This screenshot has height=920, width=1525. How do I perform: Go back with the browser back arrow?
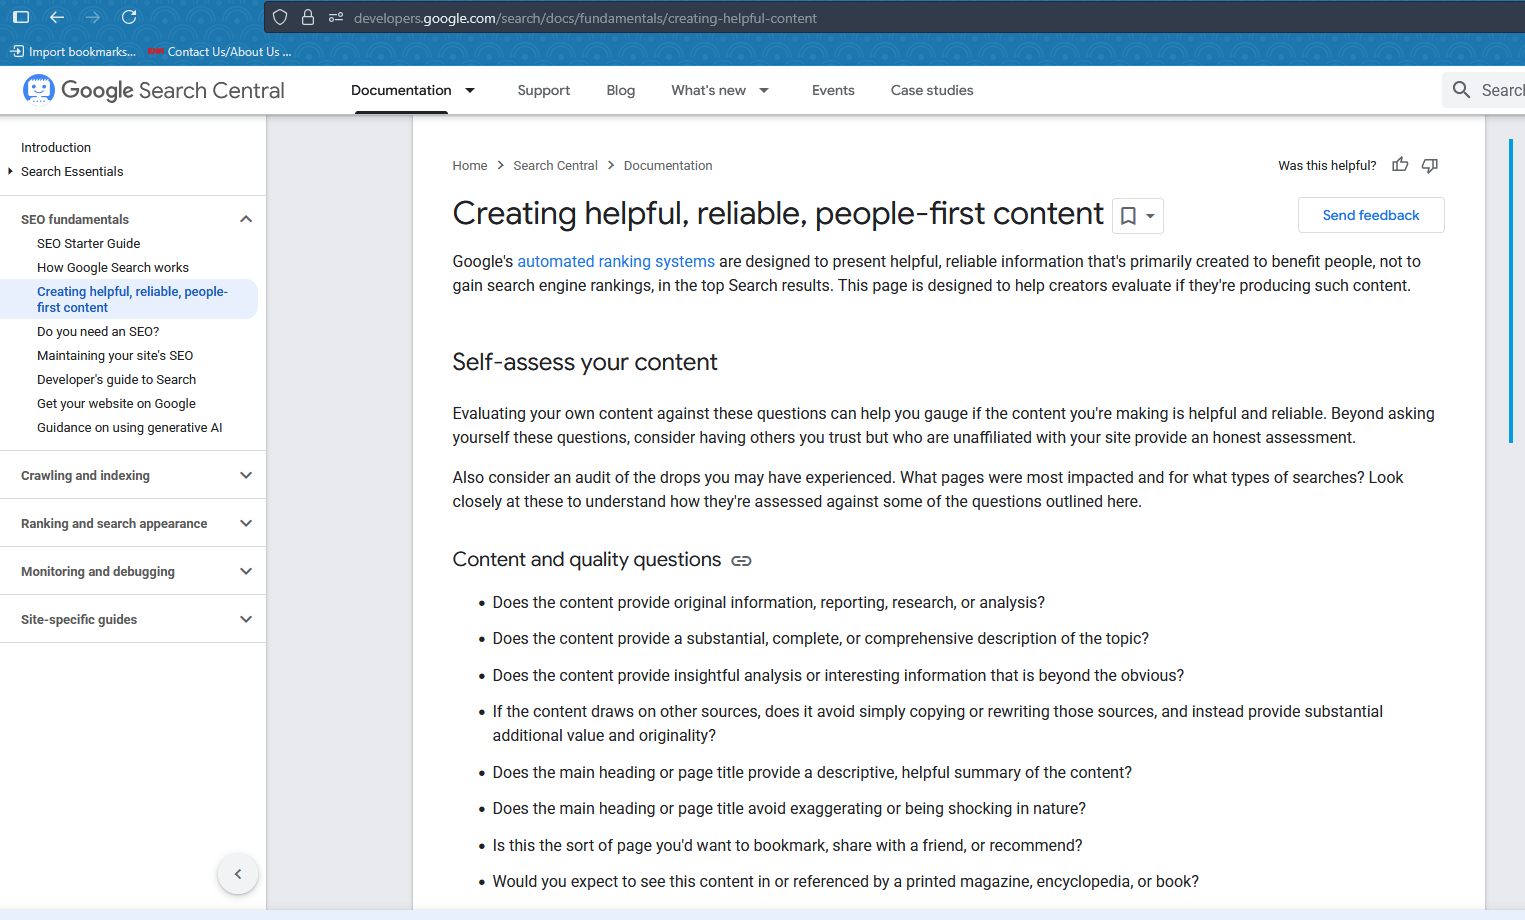click(x=57, y=17)
